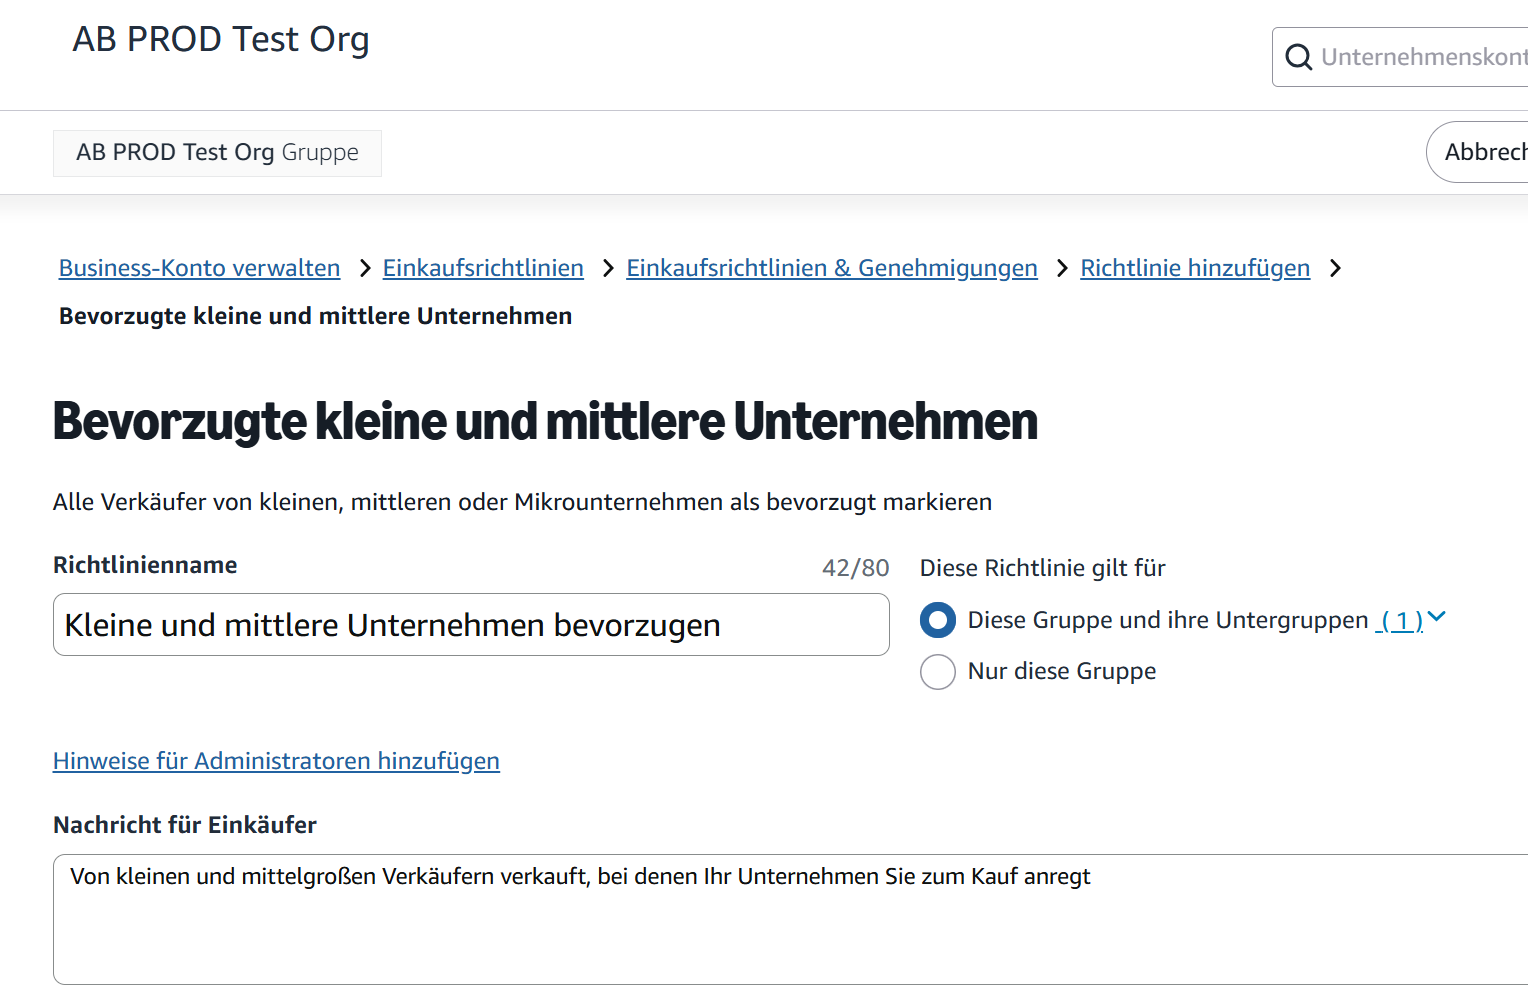
Task: Open "Business-Konto verwalten" breadcrumb
Action: point(199,268)
